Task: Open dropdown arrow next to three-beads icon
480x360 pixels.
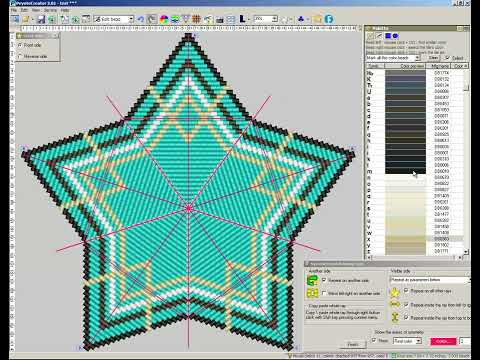Action: point(307,20)
